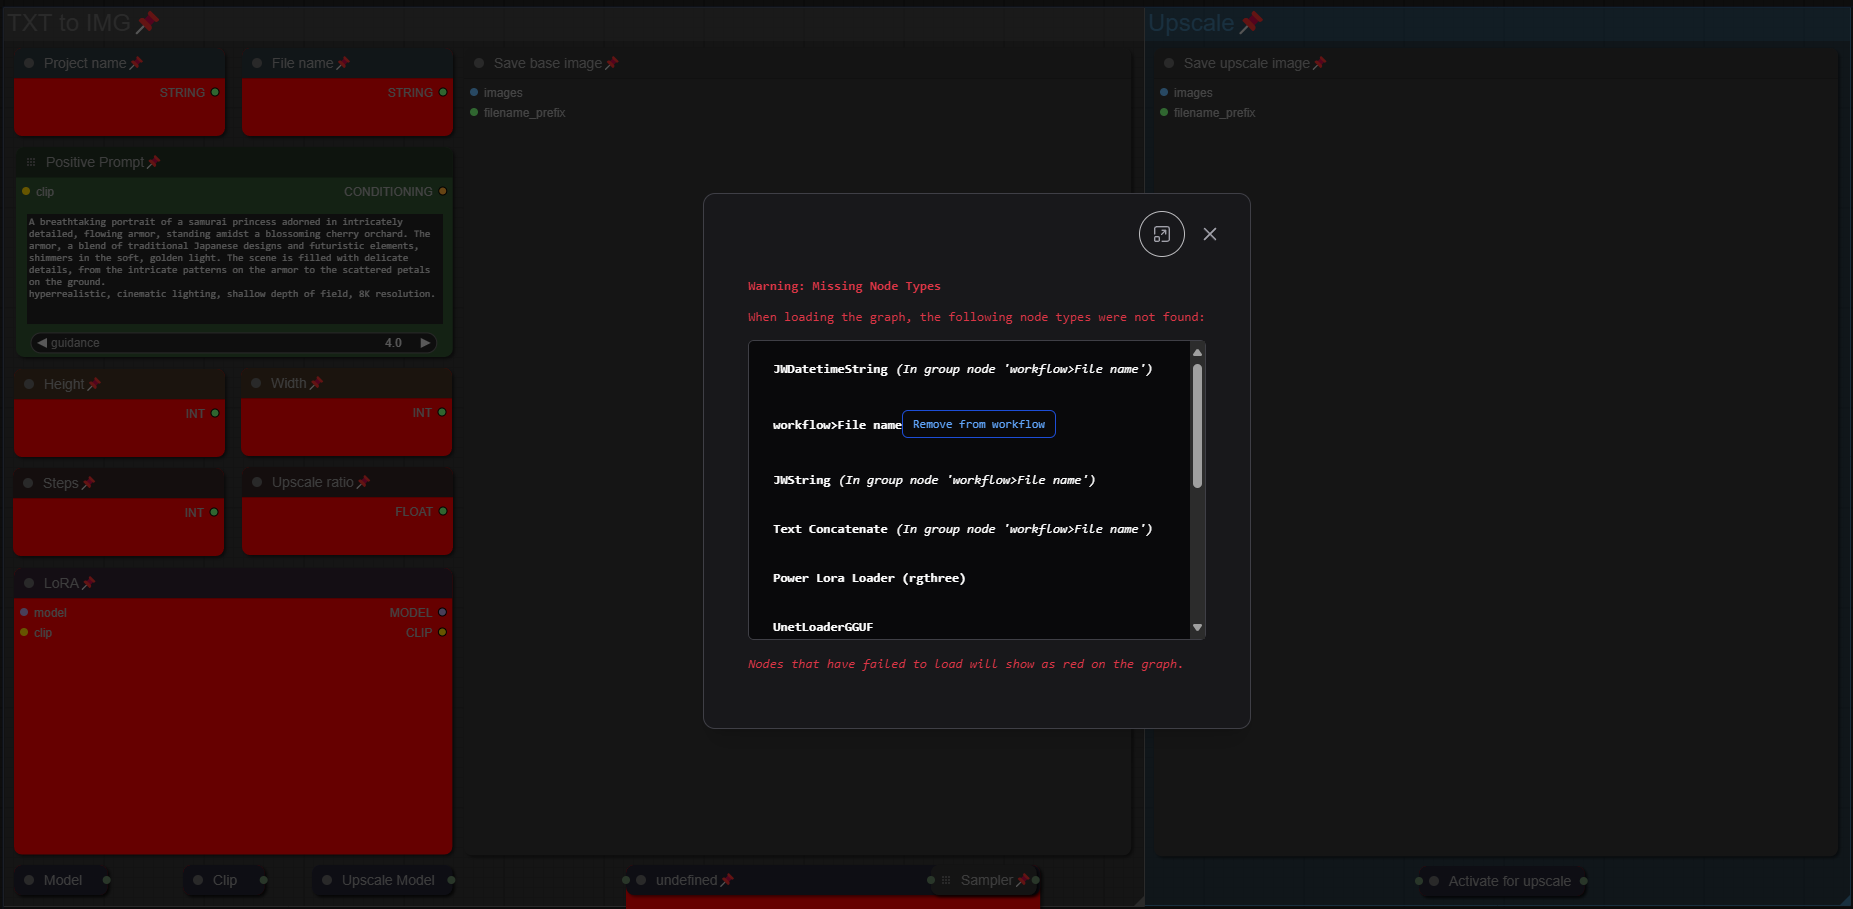Image resolution: width=1853 pixels, height=909 pixels.
Task: Click the pin icon on Save base image node
Action: click(x=612, y=63)
